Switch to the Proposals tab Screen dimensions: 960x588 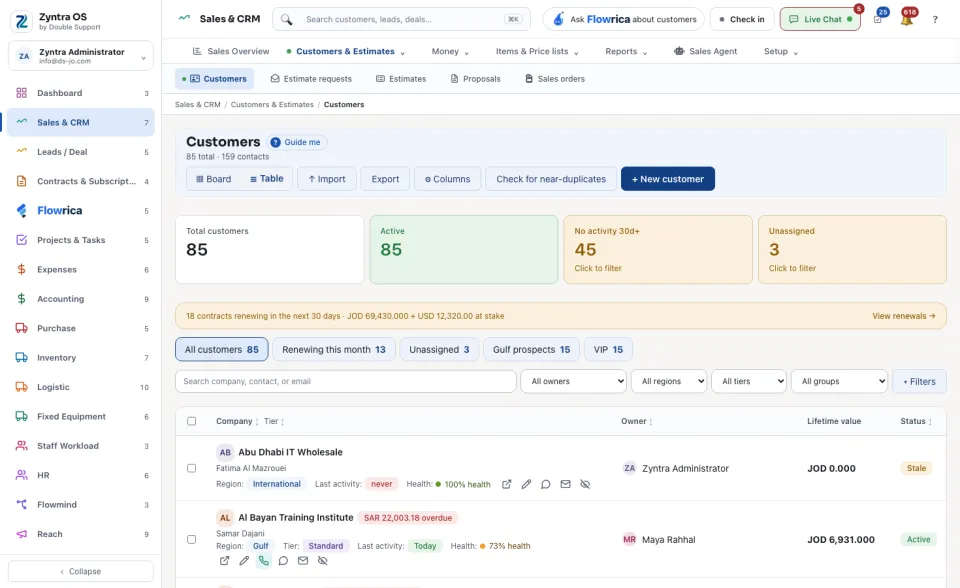pyautogui.click(x=476, y=79)
